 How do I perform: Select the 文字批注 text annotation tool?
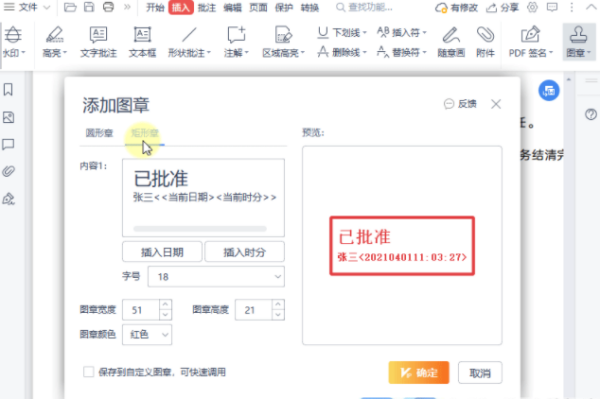pyautogui.click(x=98, y=42)
